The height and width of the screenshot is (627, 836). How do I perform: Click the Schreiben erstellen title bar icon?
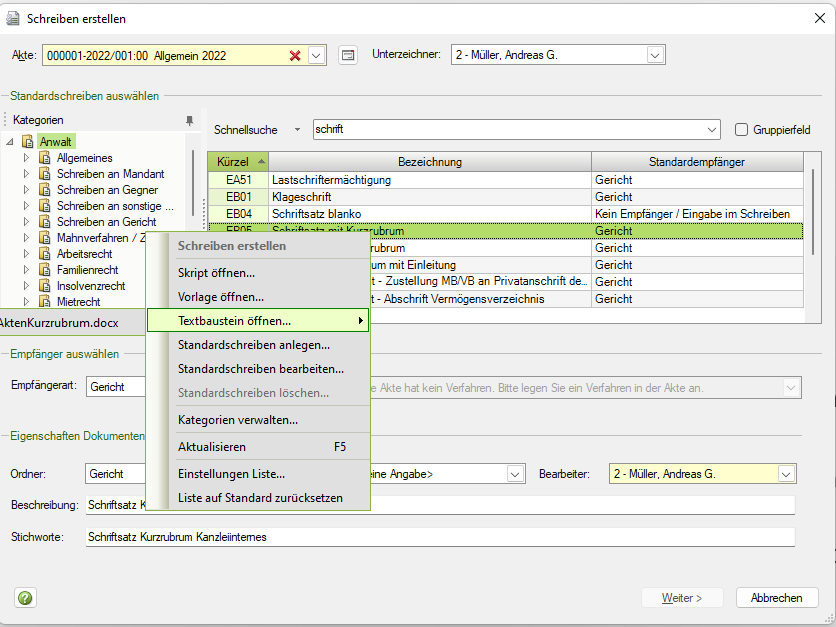(x=12, y=19)
